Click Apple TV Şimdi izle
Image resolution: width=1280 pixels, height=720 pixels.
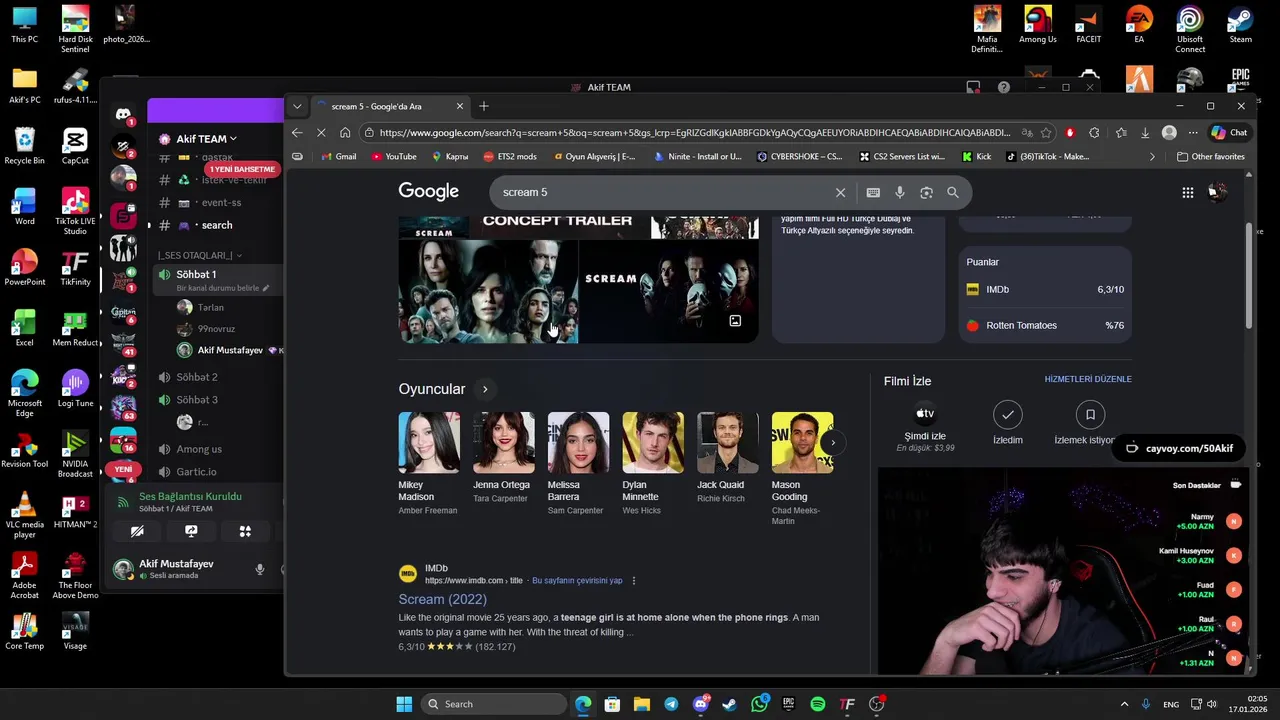[x=925, y=428]
